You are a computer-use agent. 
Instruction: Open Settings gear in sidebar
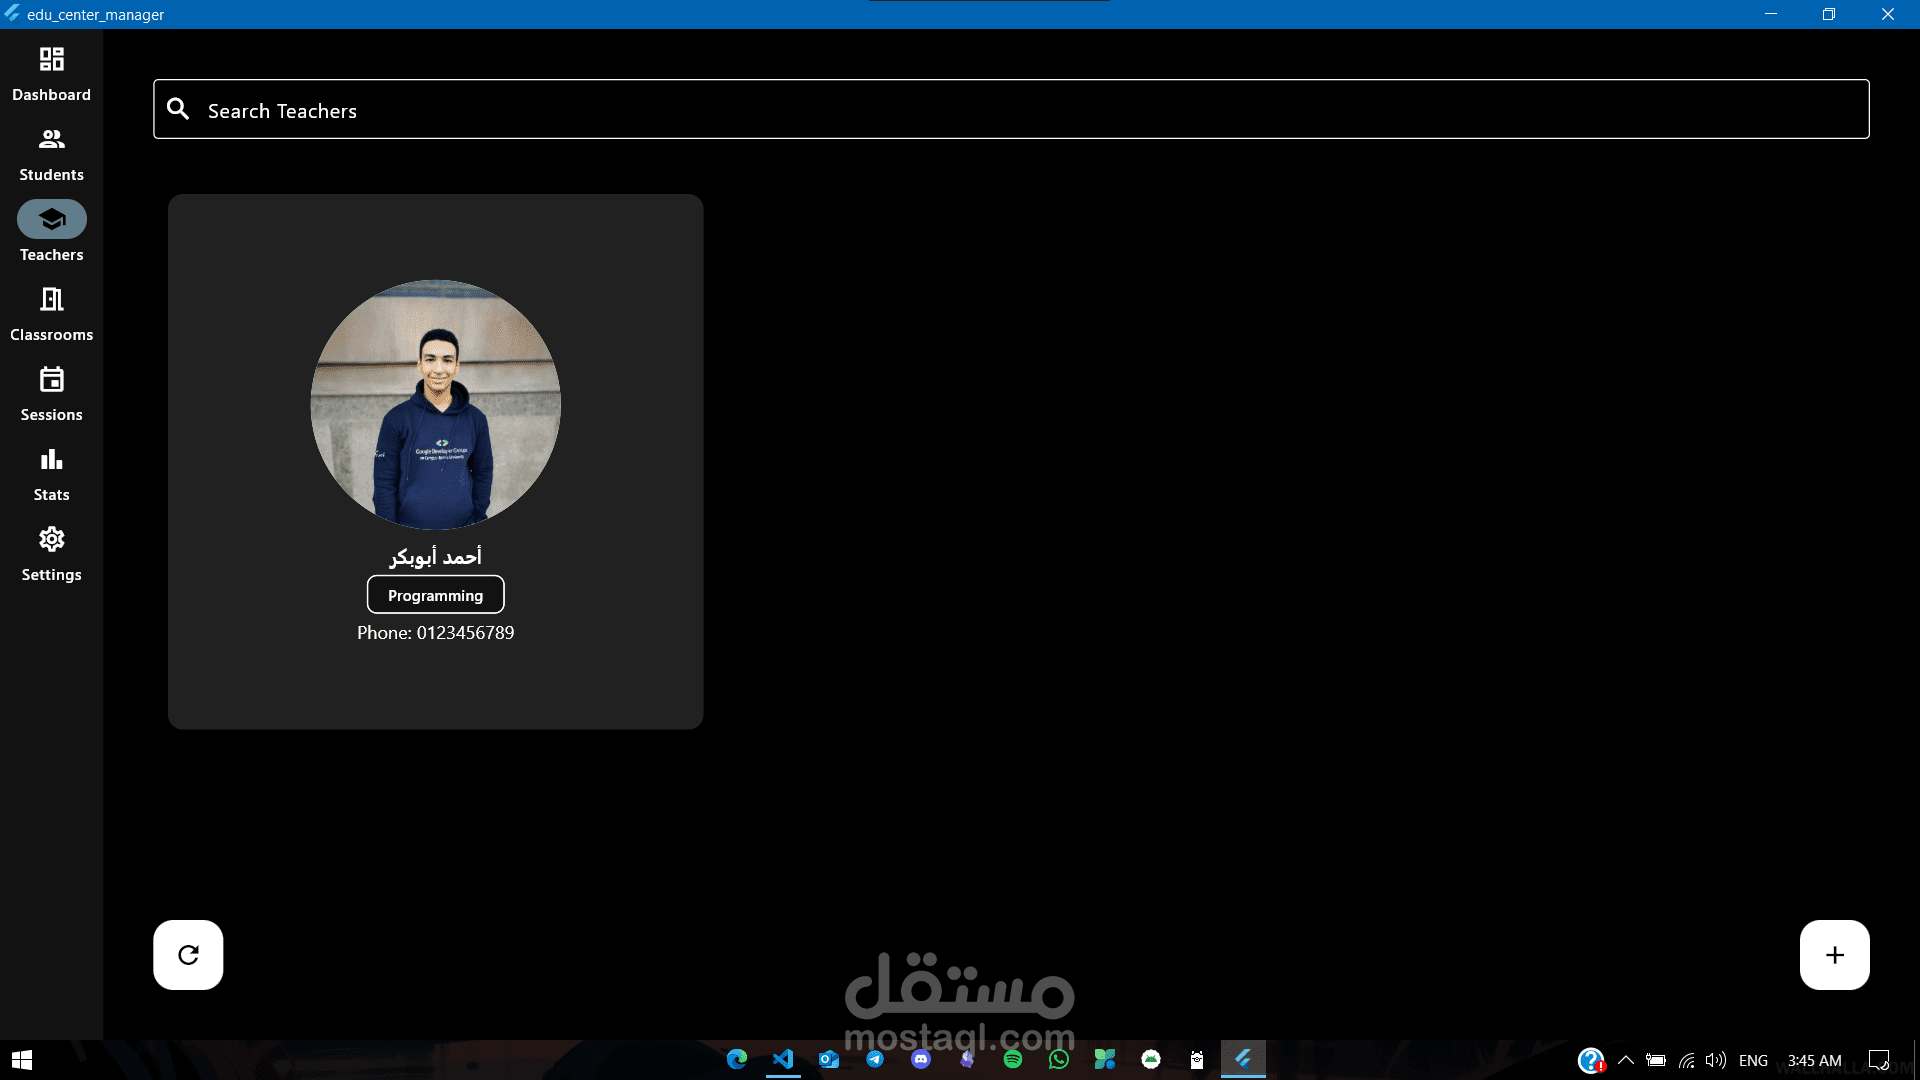click(51, 540)
